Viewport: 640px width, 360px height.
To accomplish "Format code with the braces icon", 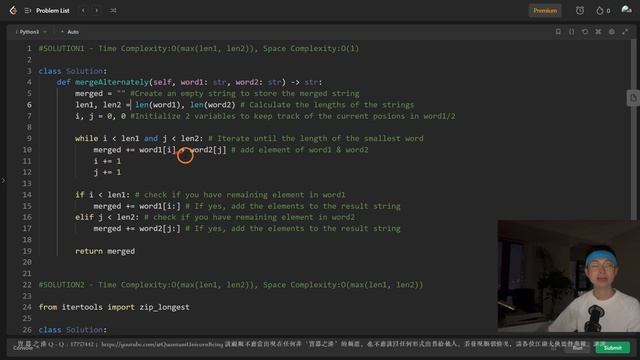I will (571, 31).
